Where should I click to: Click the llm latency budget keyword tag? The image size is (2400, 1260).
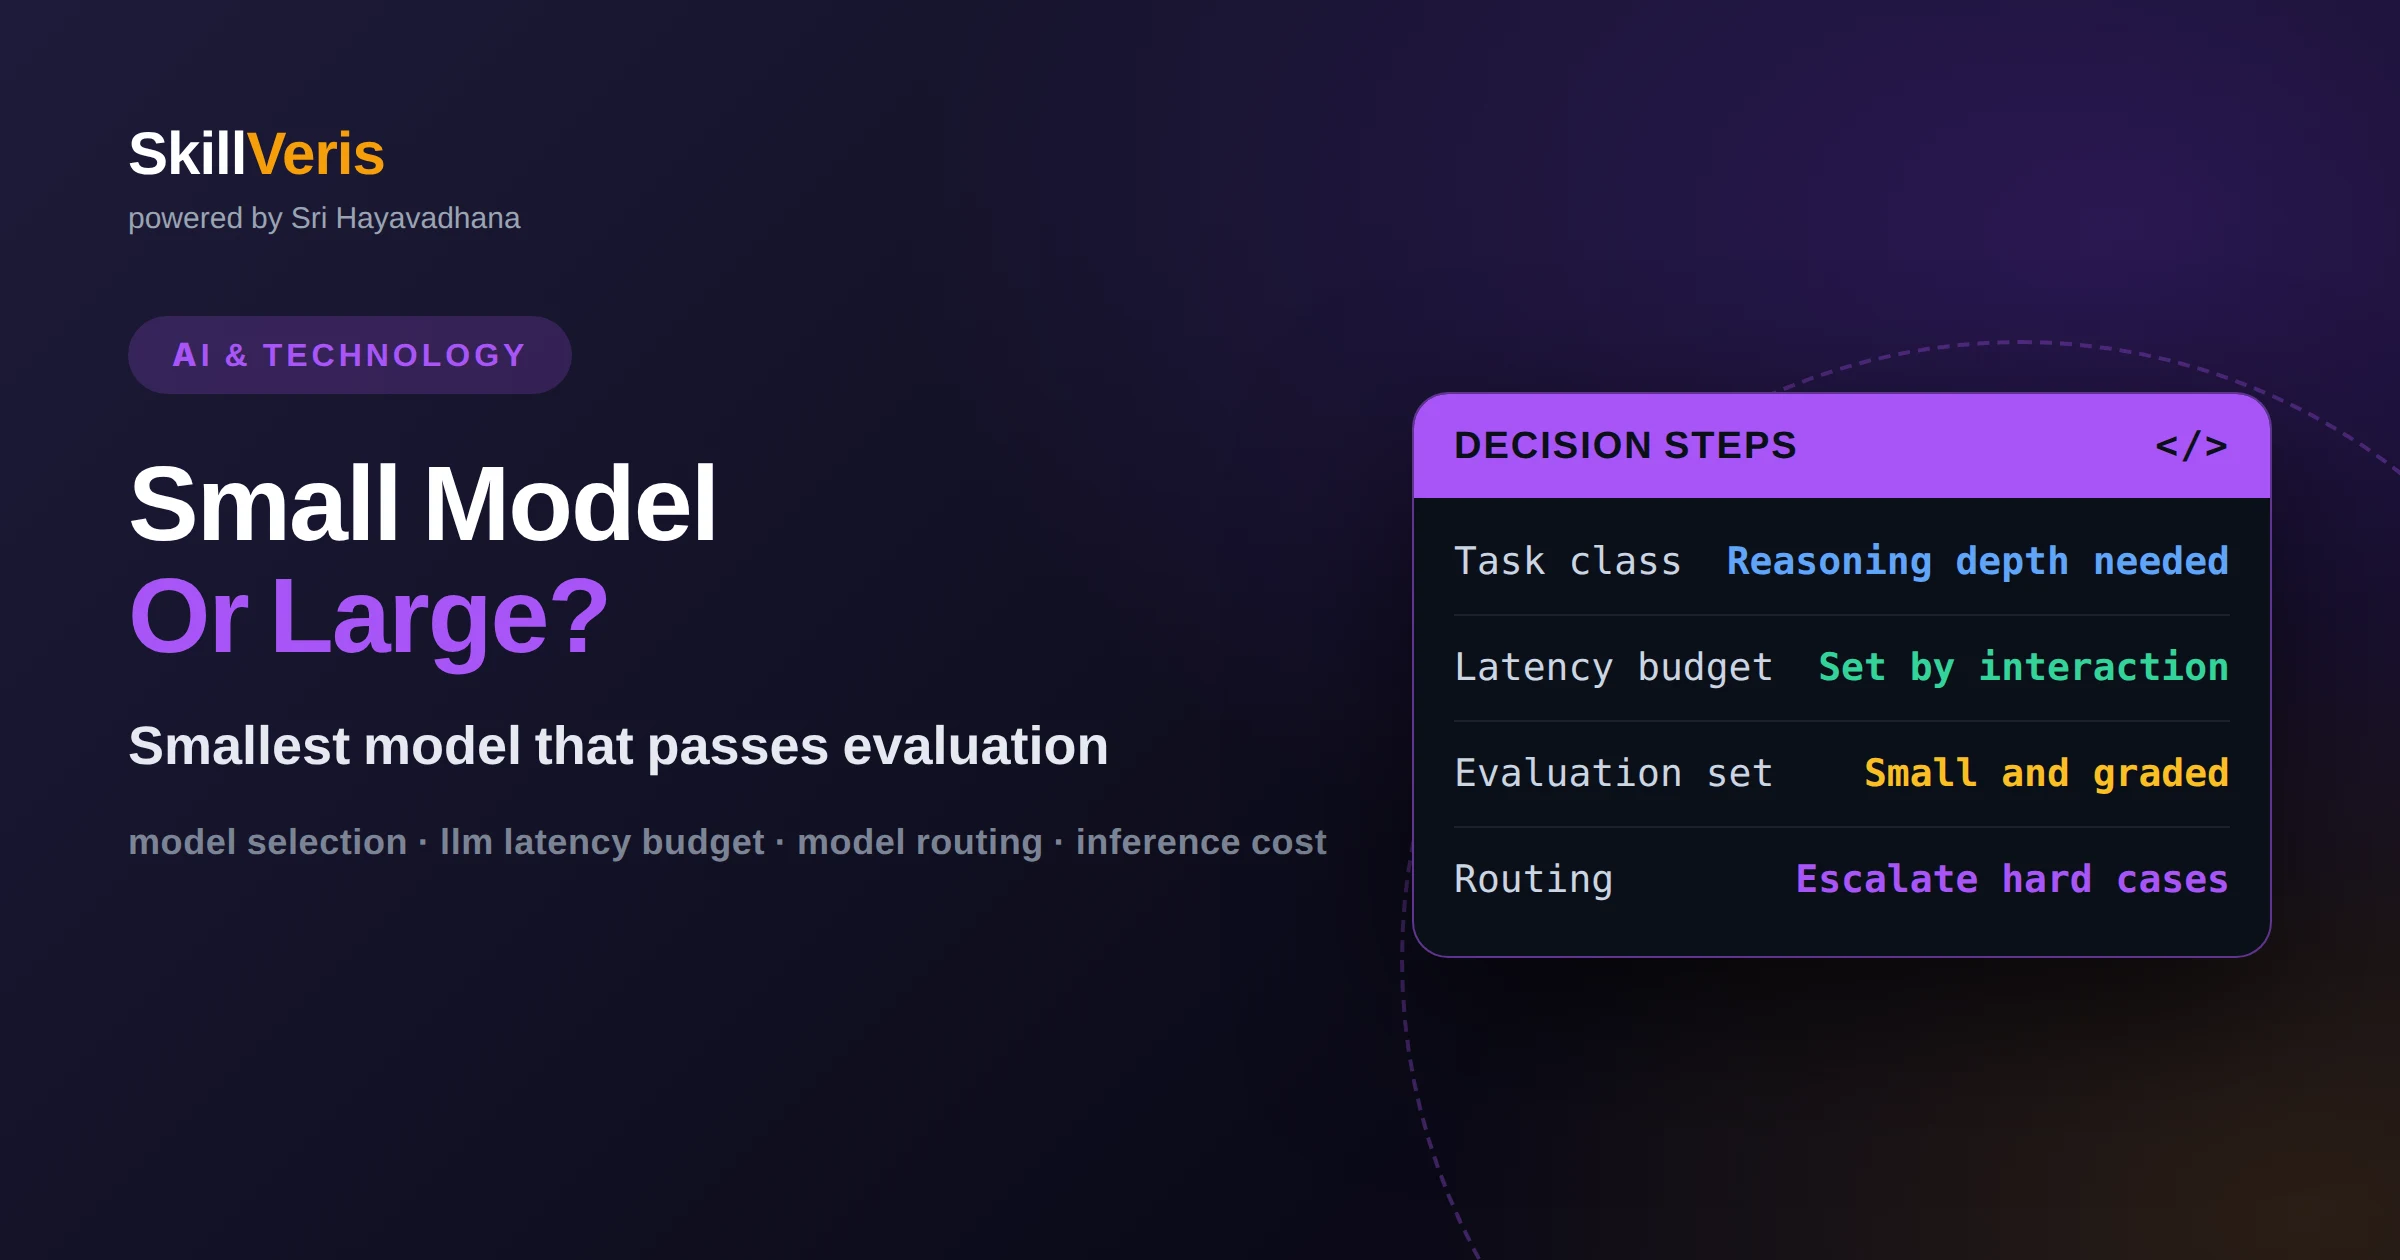[602, 842]
